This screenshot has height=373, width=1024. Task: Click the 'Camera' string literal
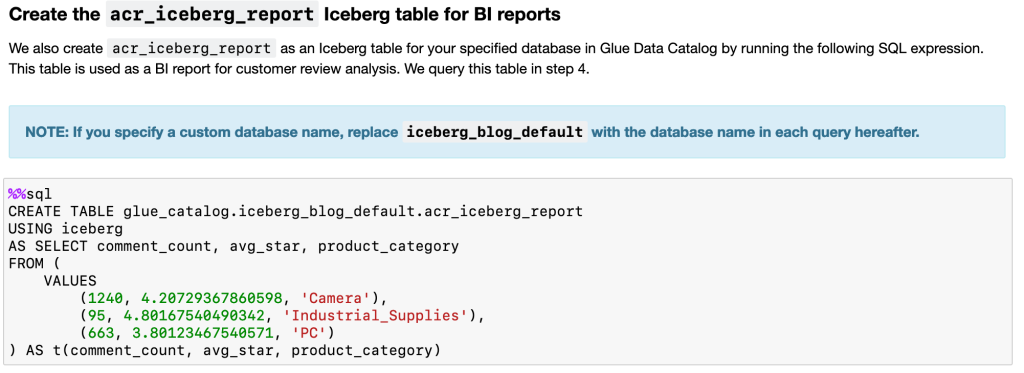point(336,299)
